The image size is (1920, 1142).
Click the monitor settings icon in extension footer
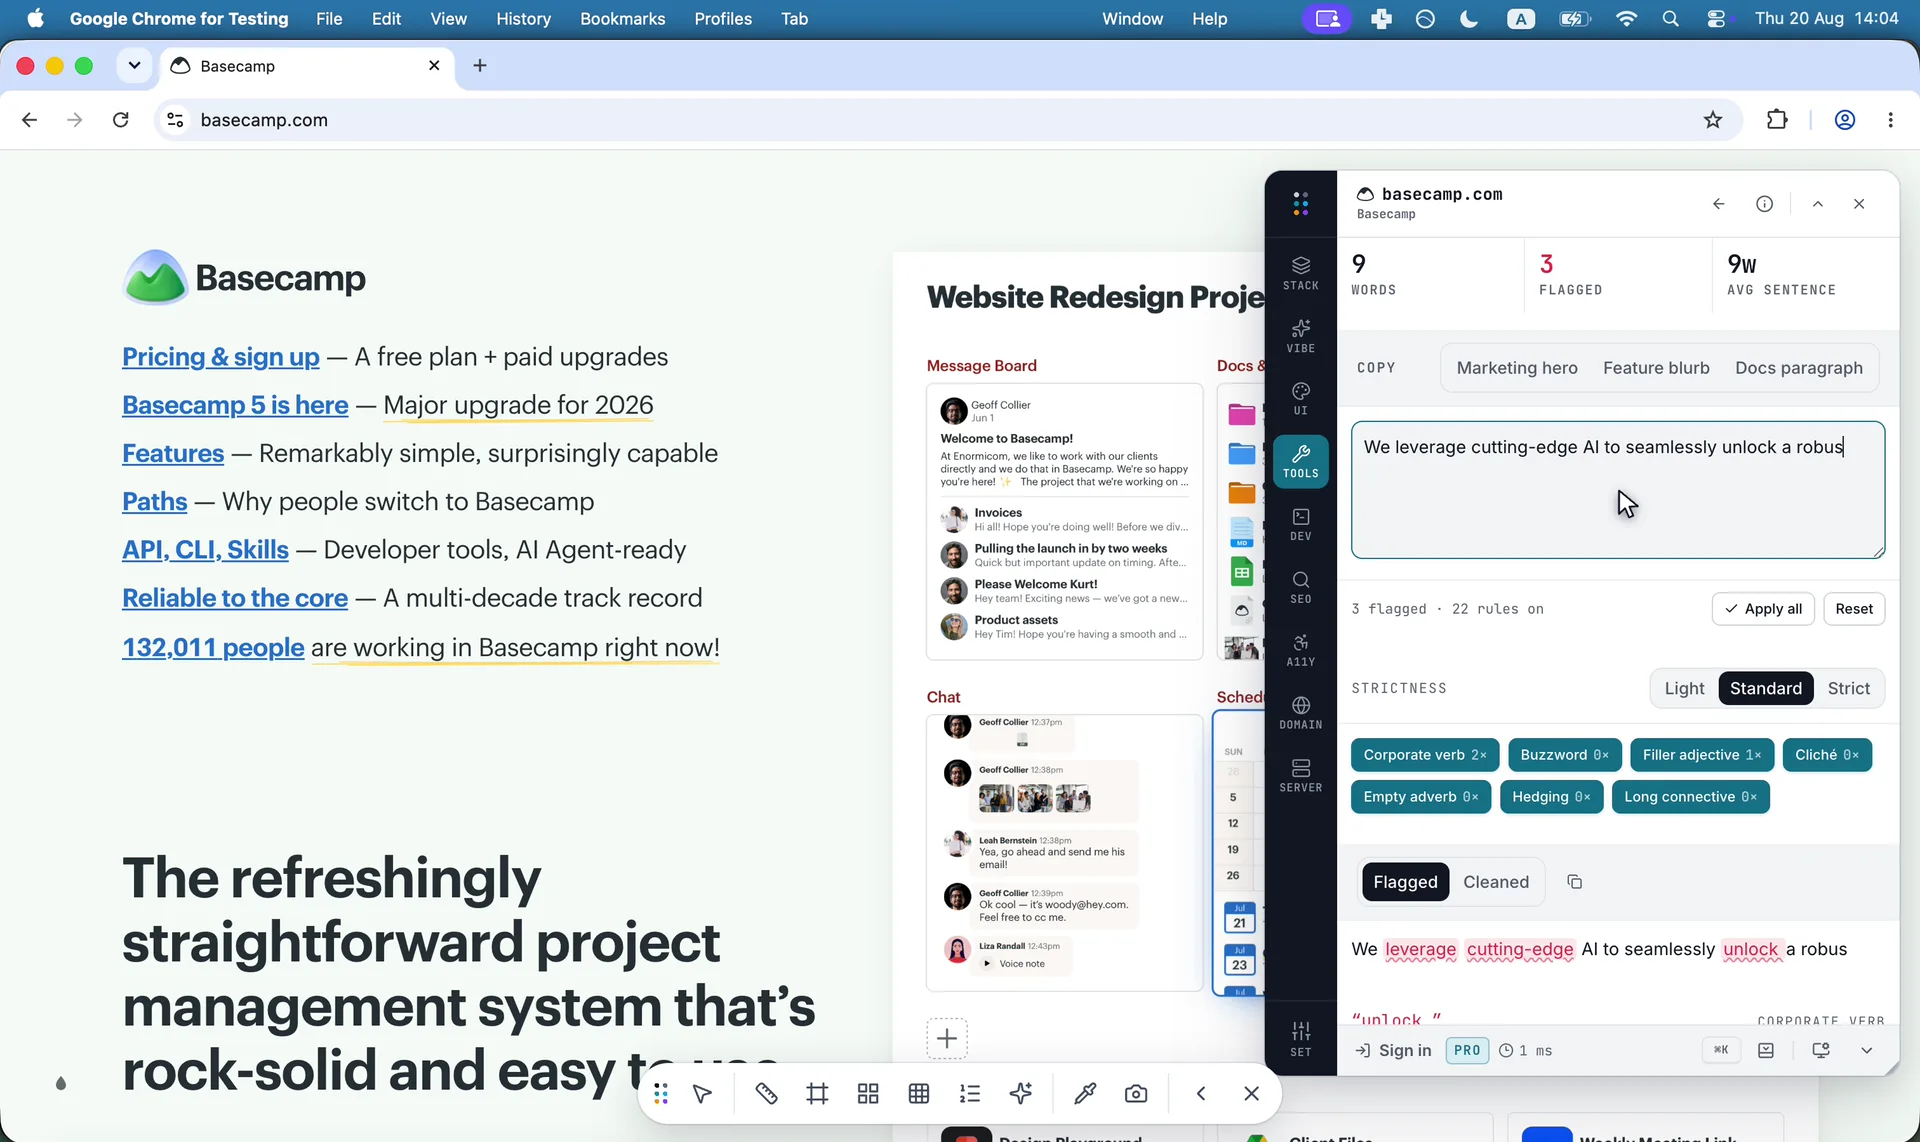coord(1821,1051)
